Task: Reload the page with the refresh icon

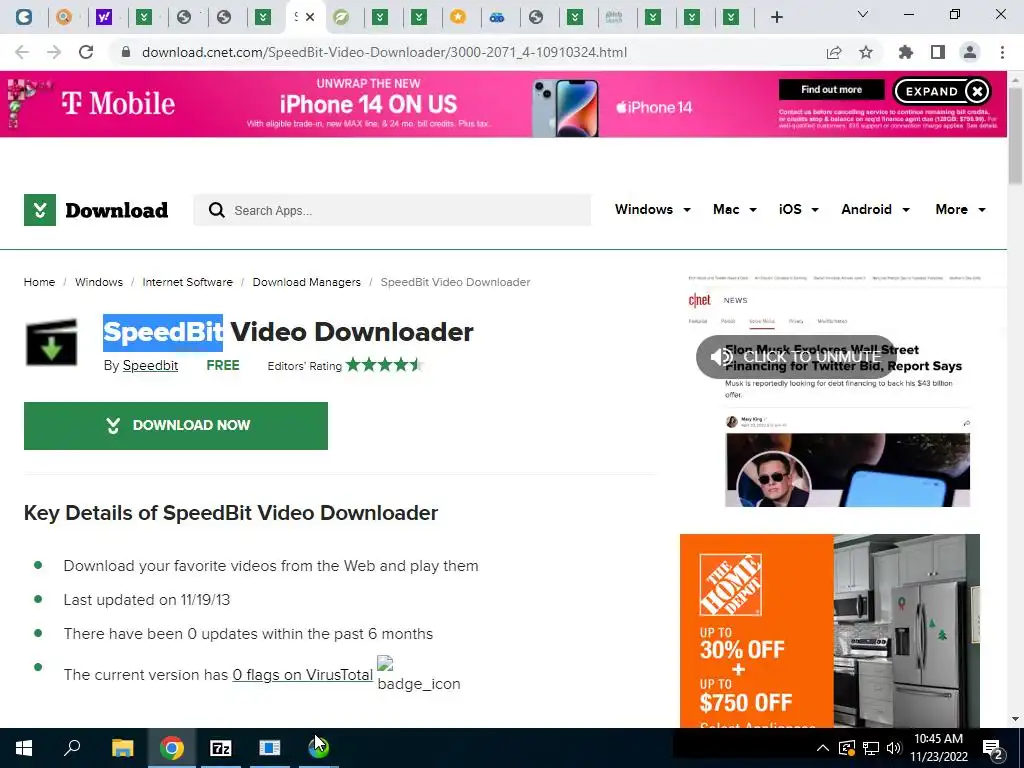Action: [86, 52]
